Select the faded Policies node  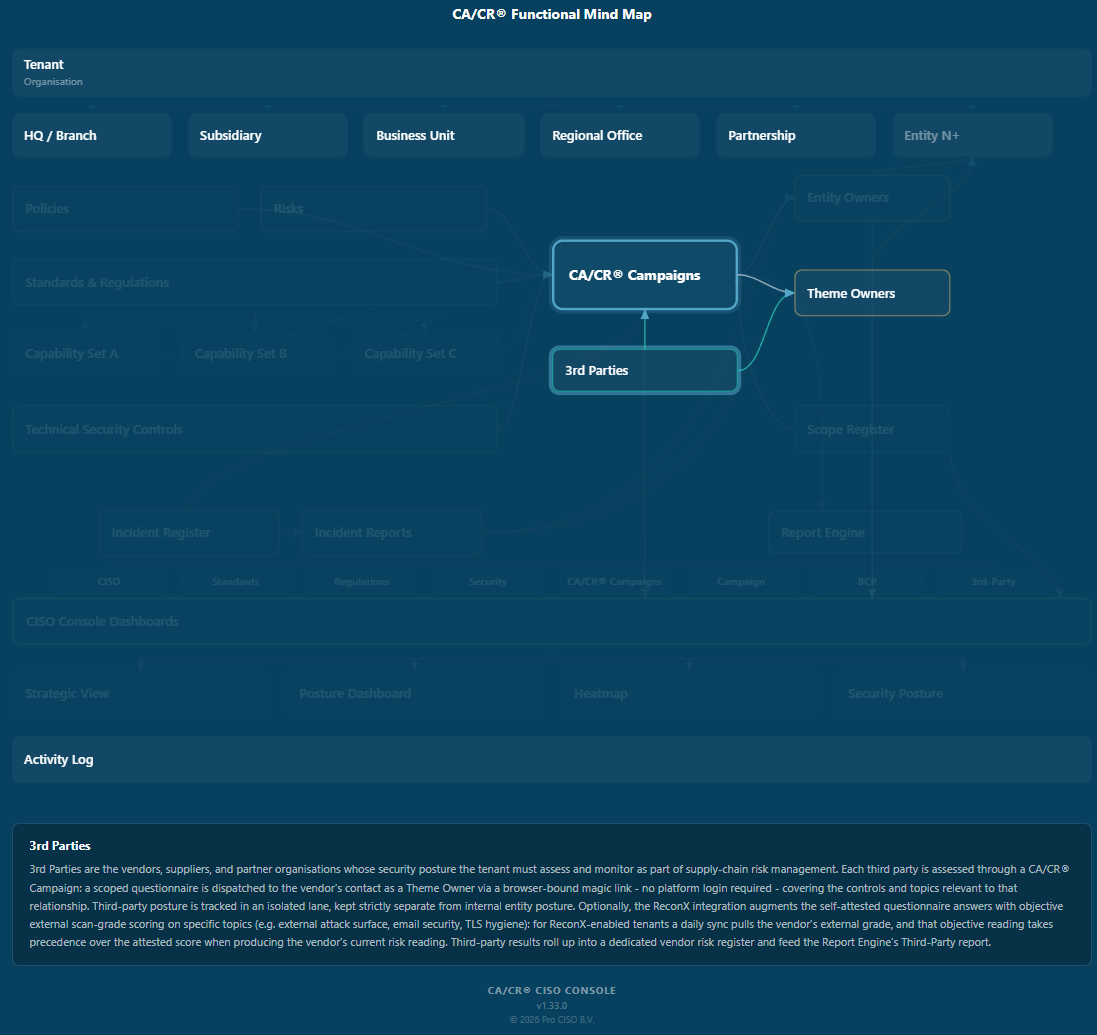click(125, 209)
